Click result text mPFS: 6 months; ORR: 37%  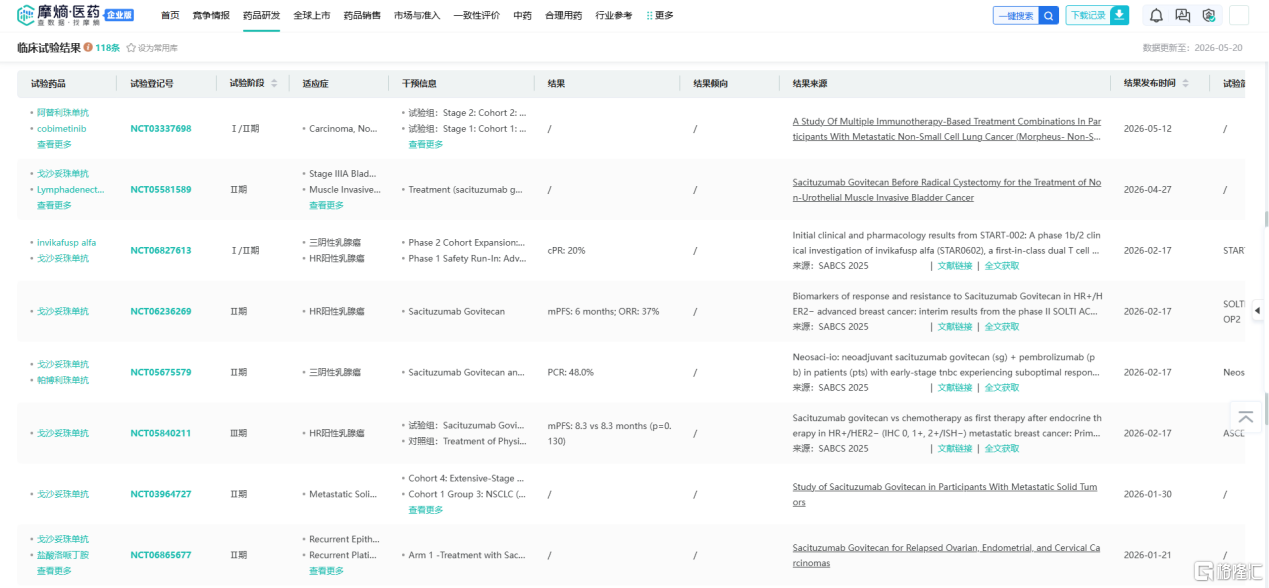coord(603,311)
